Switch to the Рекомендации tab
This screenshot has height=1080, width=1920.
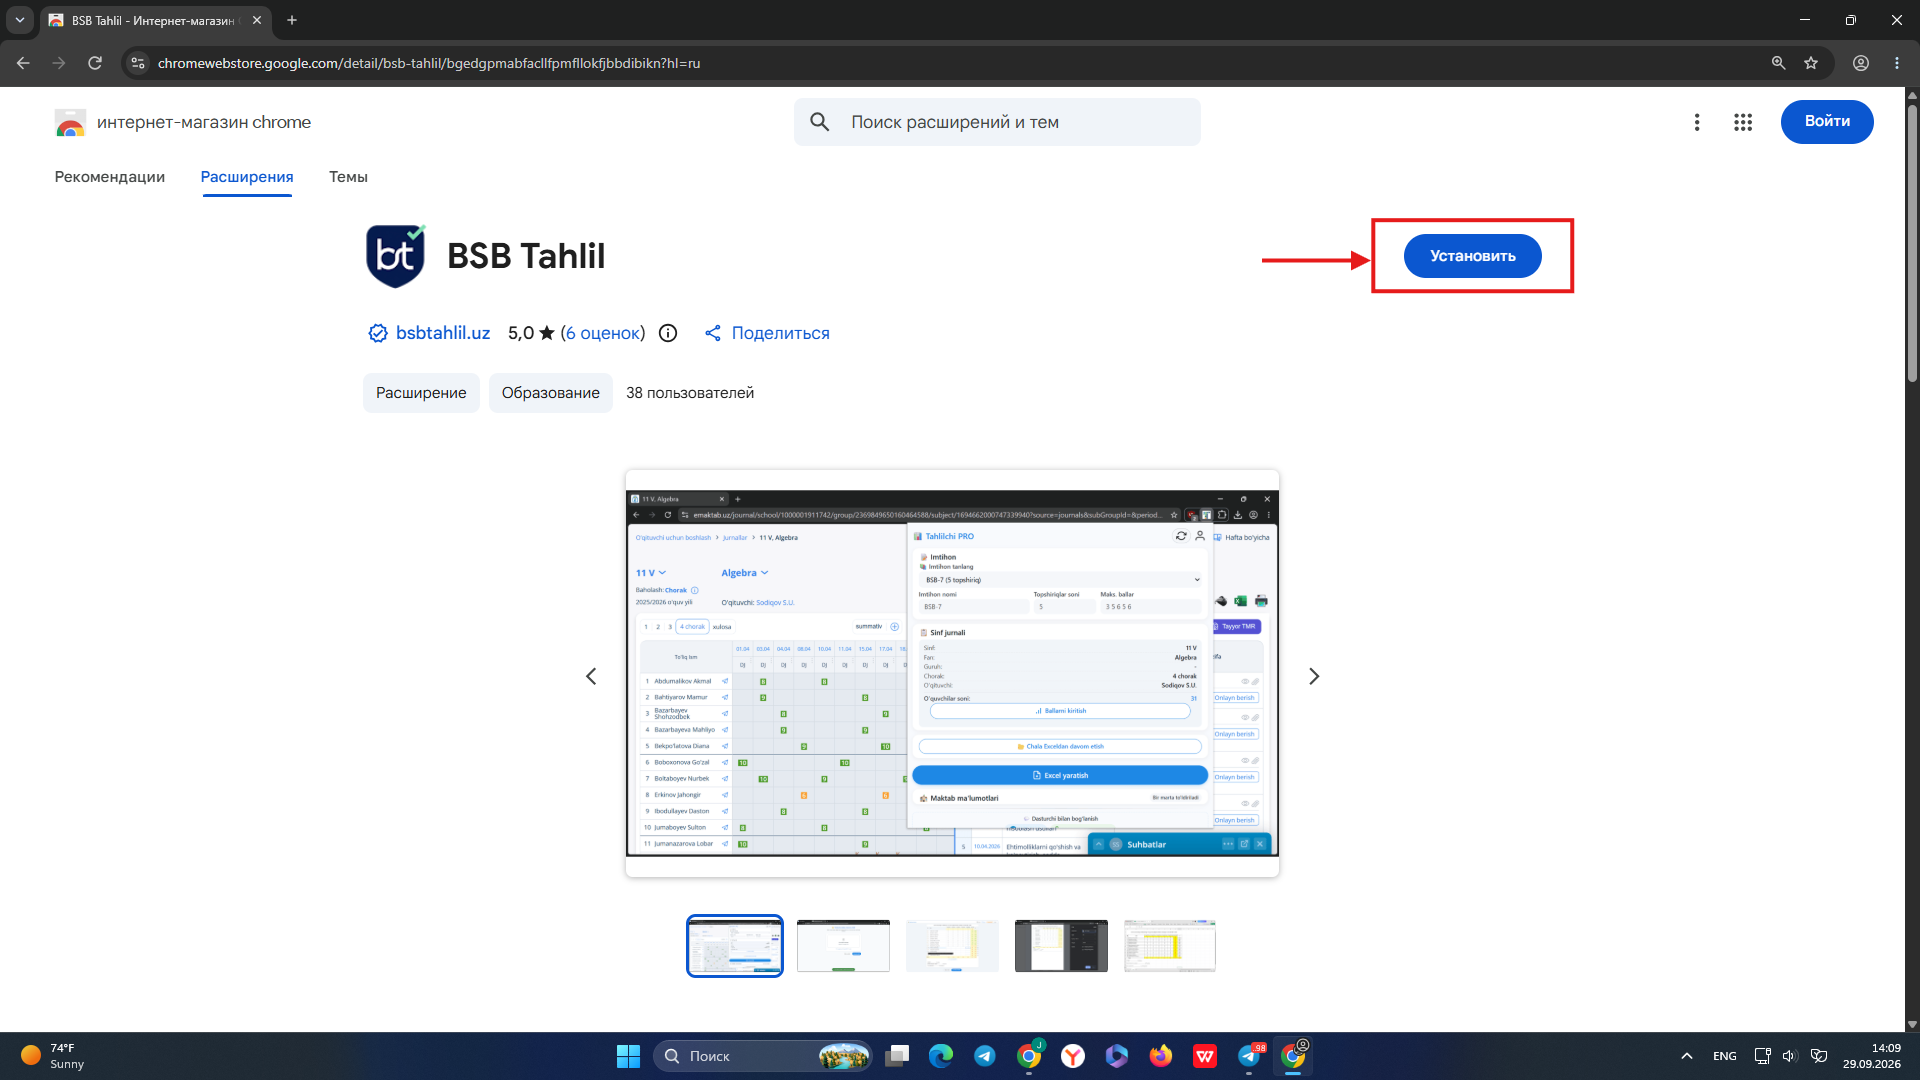[x=110, y=177]
